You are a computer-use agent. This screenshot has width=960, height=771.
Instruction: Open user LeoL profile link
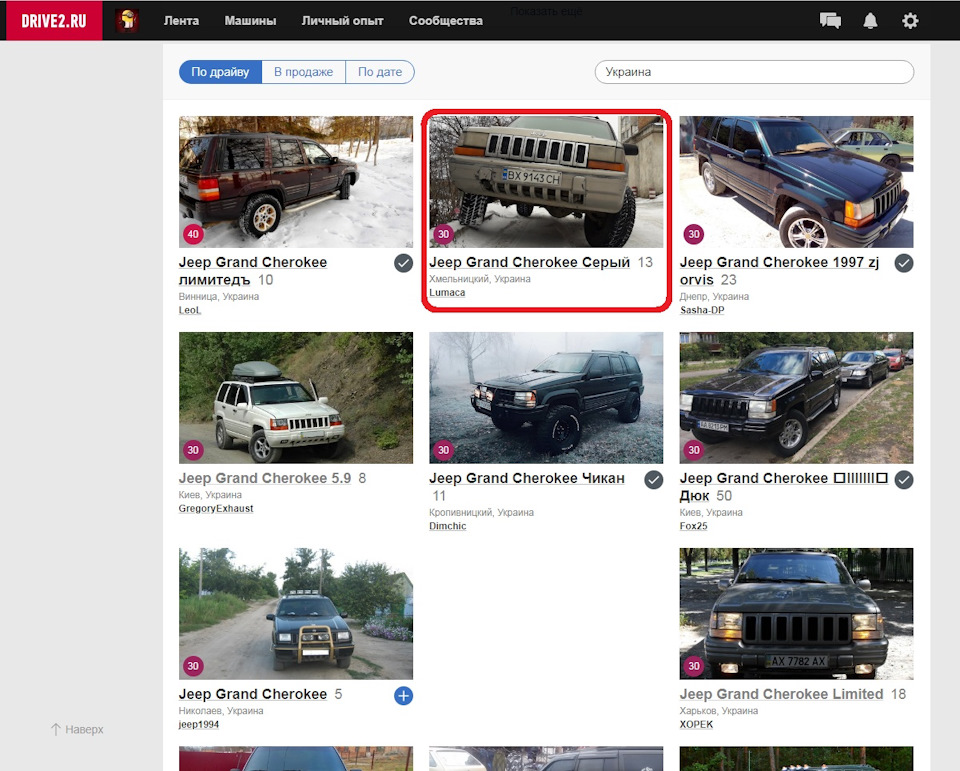[189, 310]
